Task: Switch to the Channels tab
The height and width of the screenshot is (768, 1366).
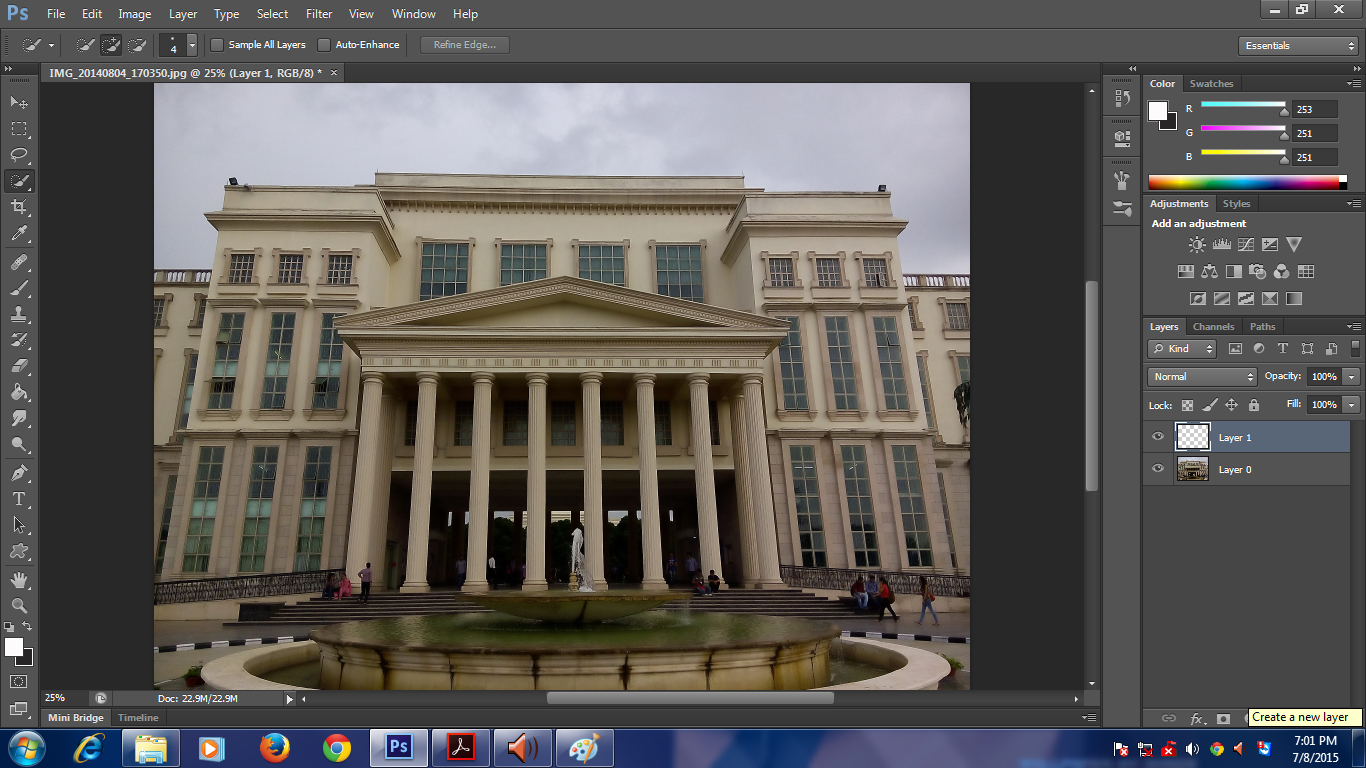Action: [x=1213, y=327]
